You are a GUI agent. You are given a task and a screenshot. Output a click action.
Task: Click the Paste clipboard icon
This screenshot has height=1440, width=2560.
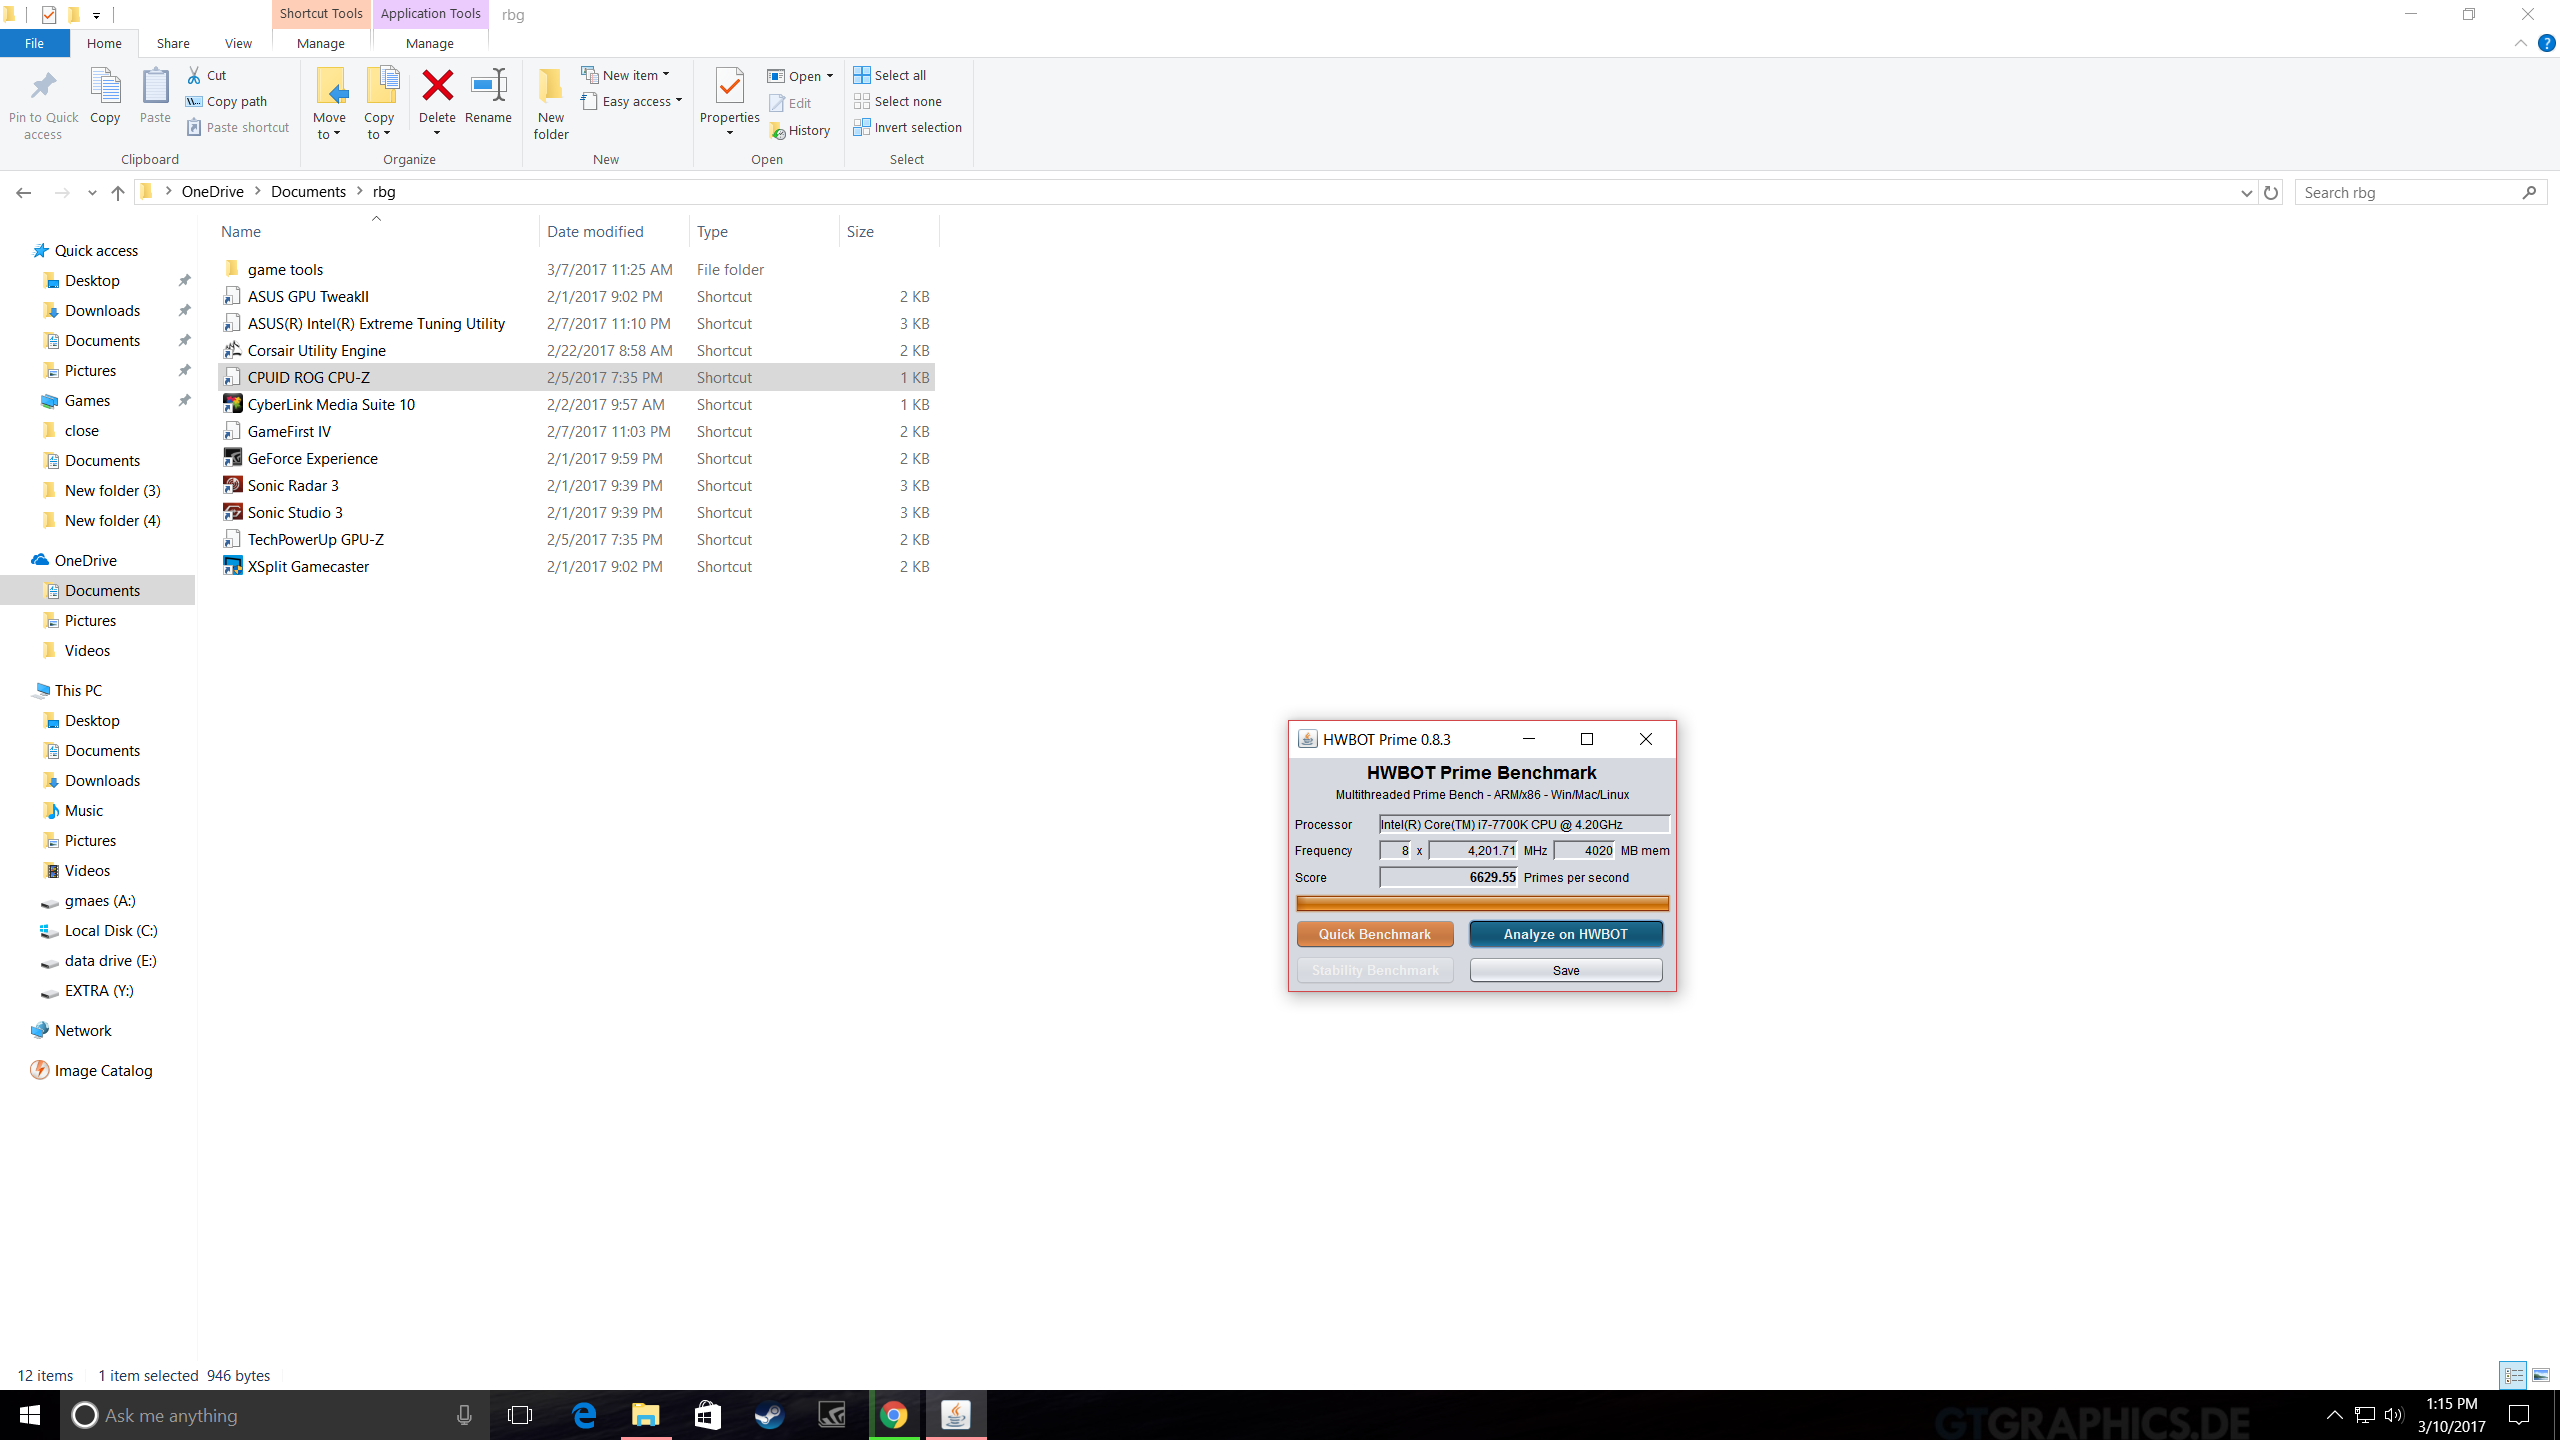(155, 87)
